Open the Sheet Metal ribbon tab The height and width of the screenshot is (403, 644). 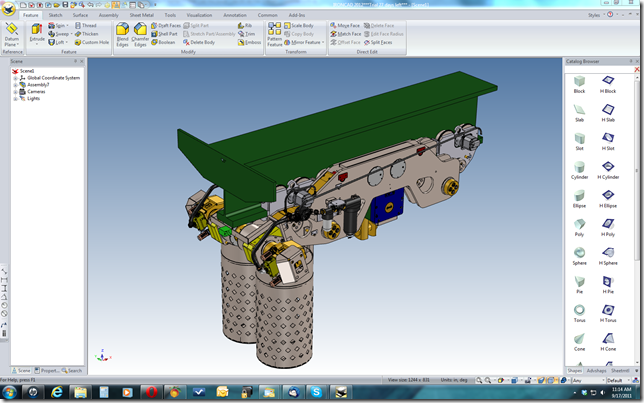pos(141,16)
